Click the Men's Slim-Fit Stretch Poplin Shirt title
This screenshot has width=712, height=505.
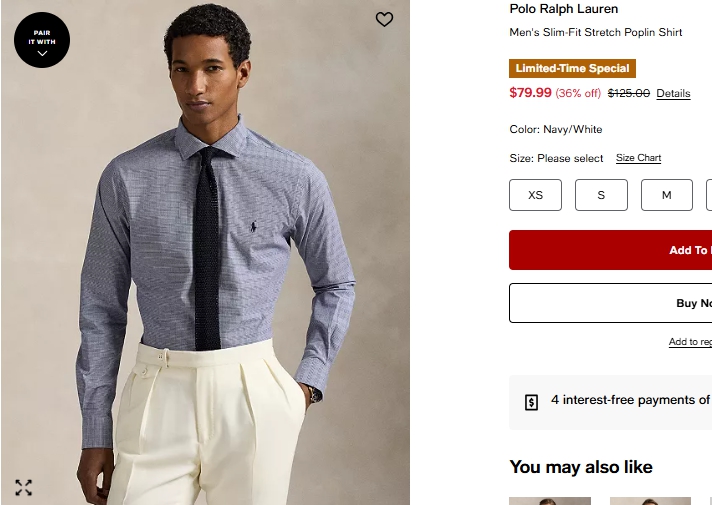coord(596,32)
